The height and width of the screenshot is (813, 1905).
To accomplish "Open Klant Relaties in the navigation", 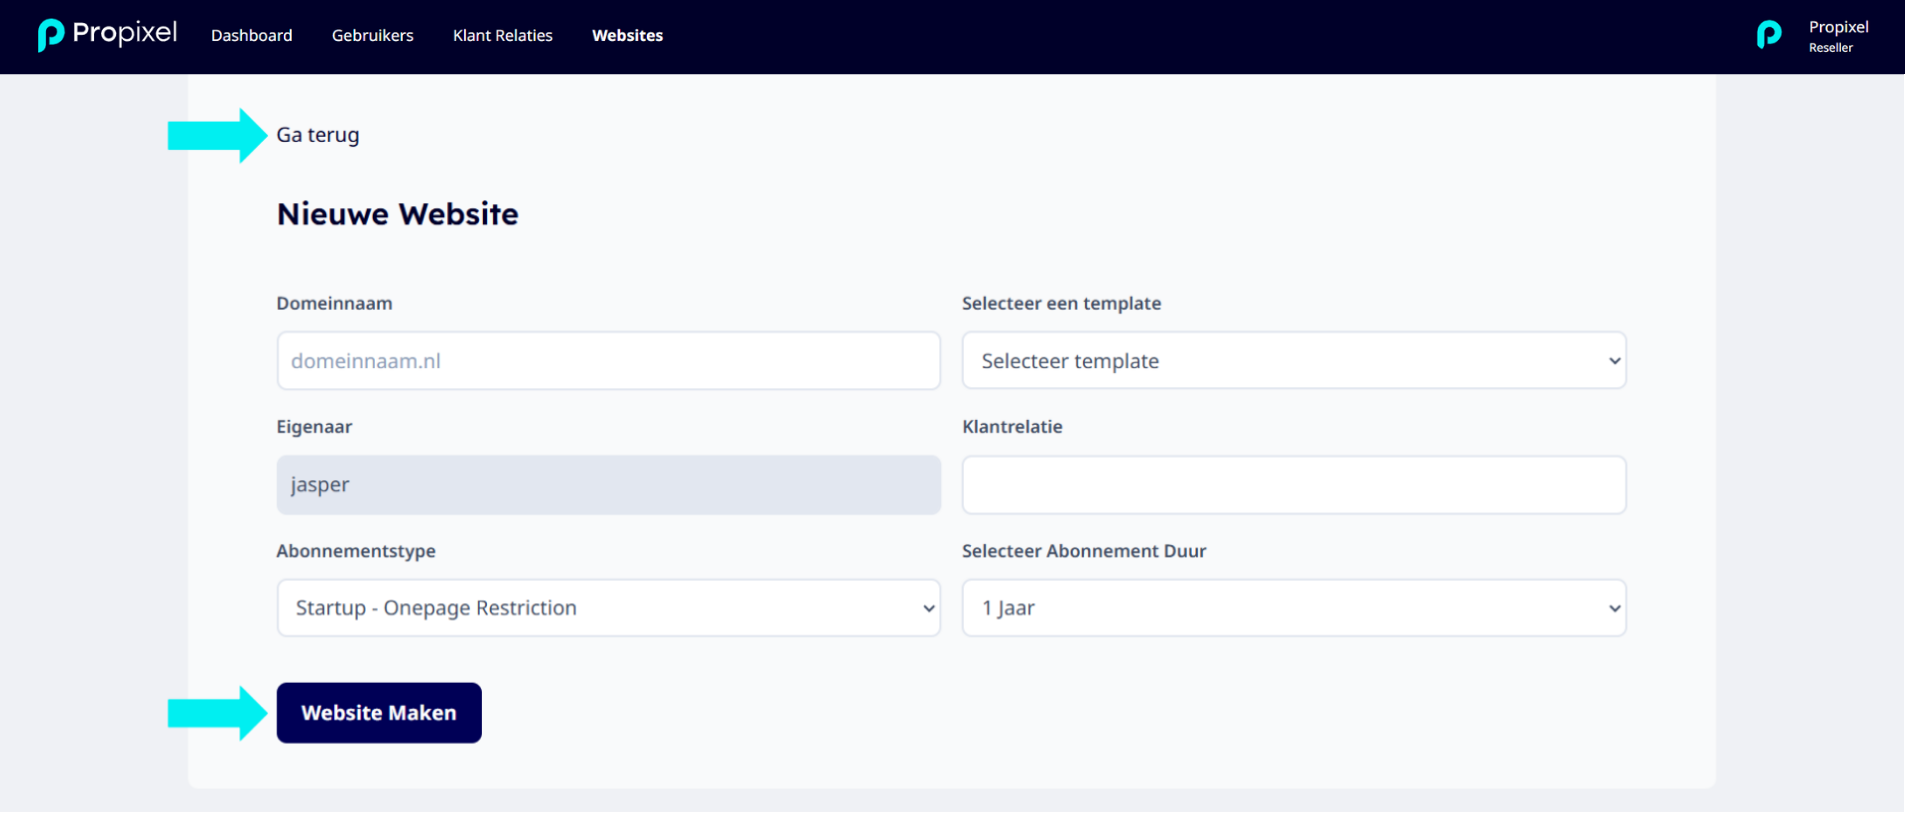I will point(503,35).
